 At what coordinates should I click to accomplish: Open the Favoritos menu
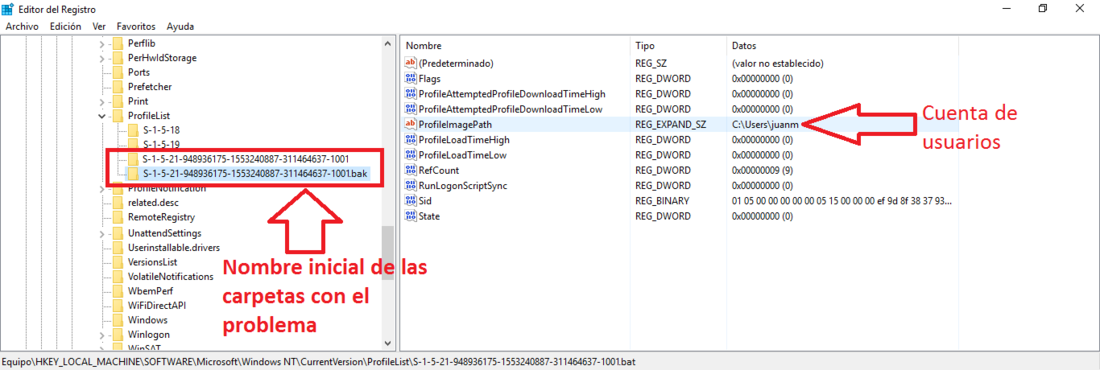[136, 26]
